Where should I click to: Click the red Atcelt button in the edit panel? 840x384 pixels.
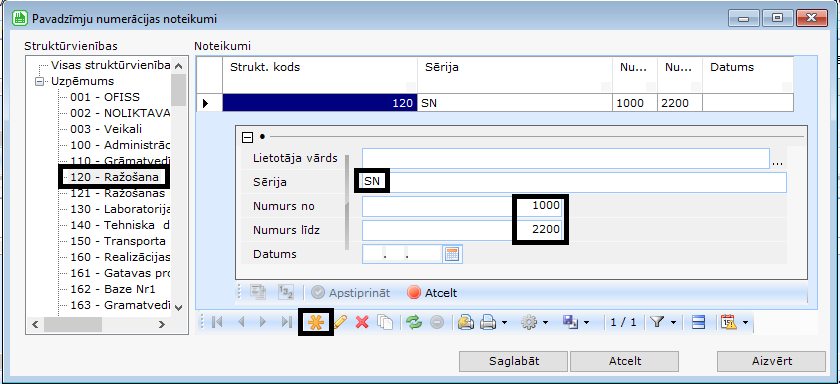pyautogui.click(x=432, y=293)
